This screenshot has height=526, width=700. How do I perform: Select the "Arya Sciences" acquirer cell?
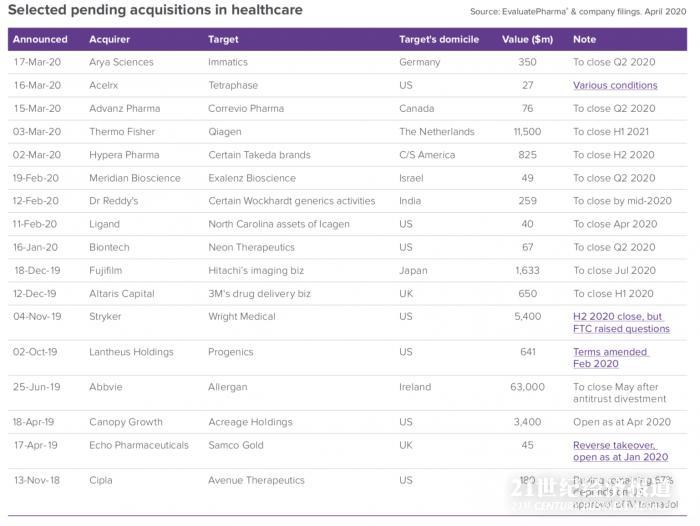pyautogui.click(x=121, y=62)
